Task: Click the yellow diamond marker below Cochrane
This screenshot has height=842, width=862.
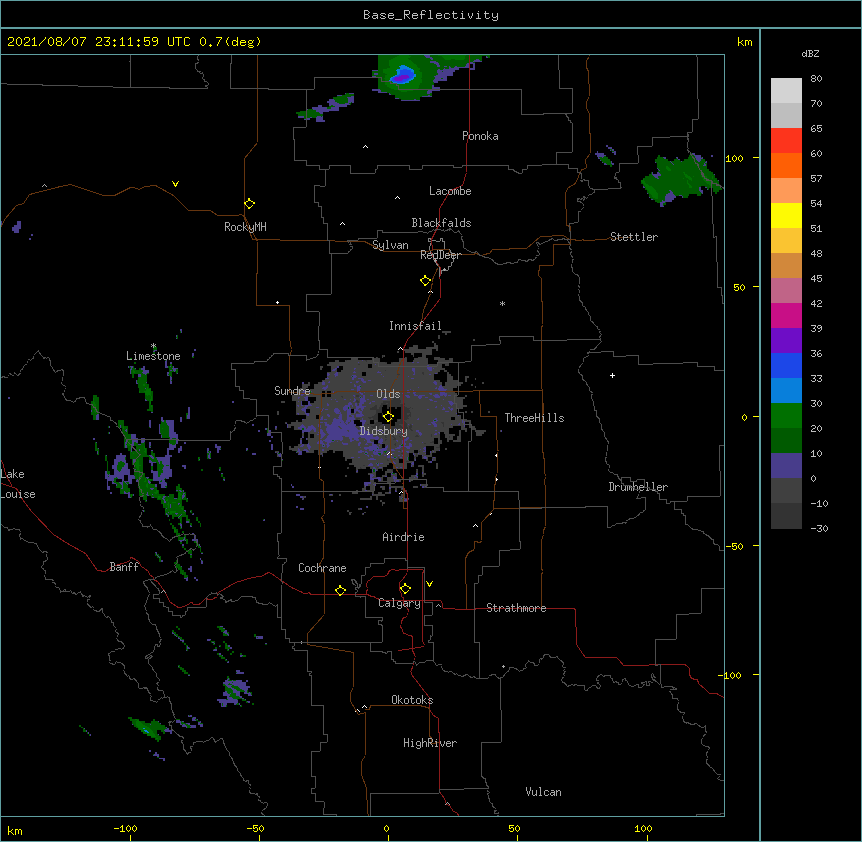Action: (340, 590)
